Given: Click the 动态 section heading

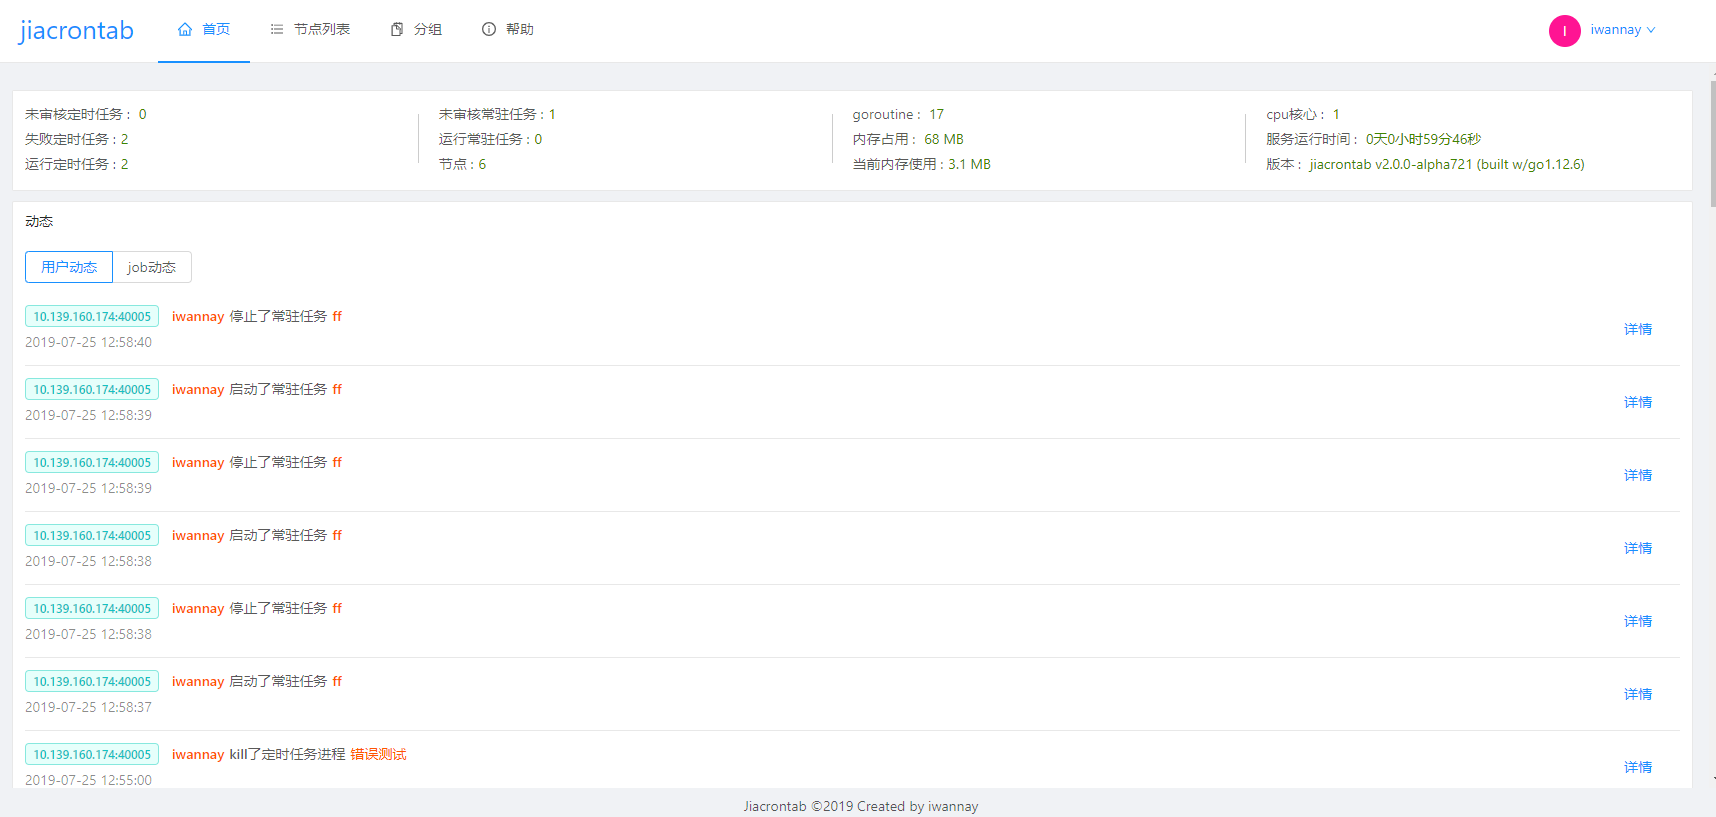Looking at the screenshot, I should 39,221.
